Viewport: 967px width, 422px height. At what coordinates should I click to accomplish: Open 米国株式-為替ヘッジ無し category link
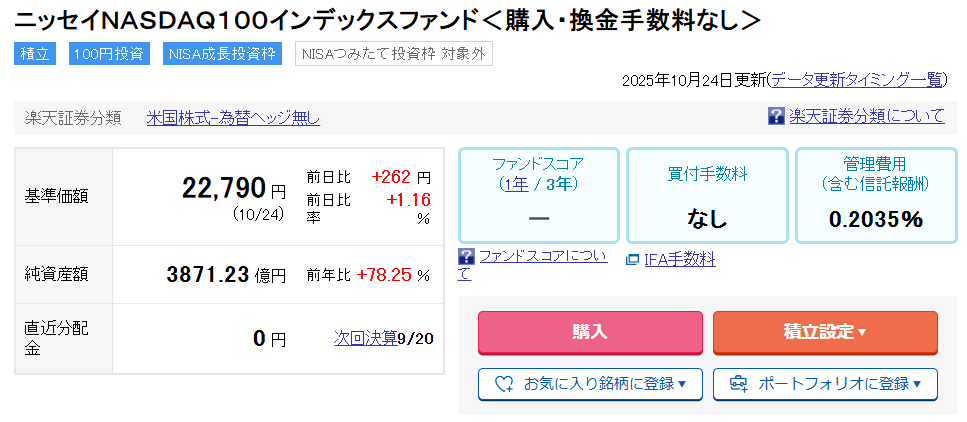(233, 117)
